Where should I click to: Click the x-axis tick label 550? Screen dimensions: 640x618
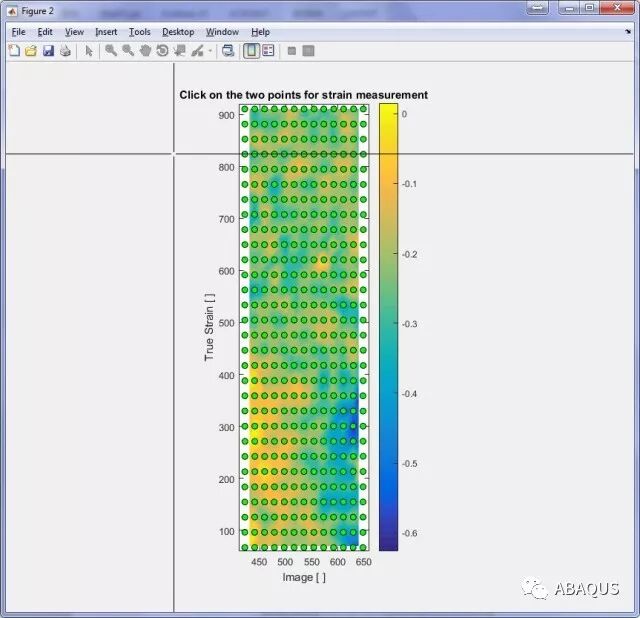312,562
